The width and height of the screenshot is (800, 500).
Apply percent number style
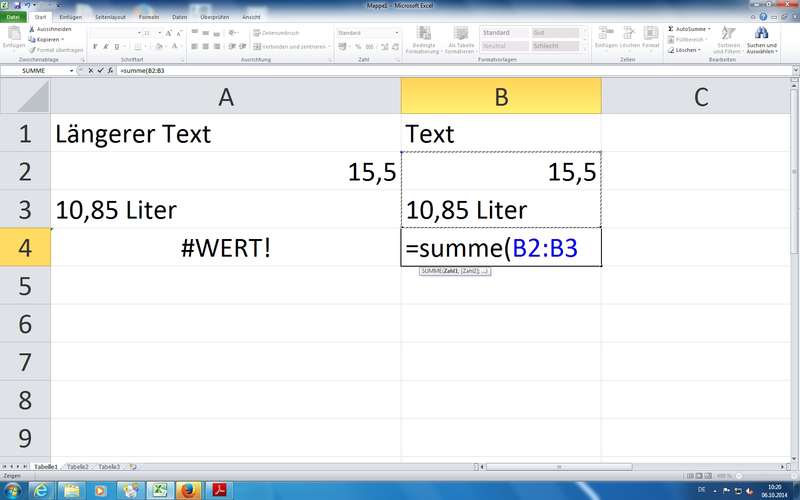(x=358, y=46)
